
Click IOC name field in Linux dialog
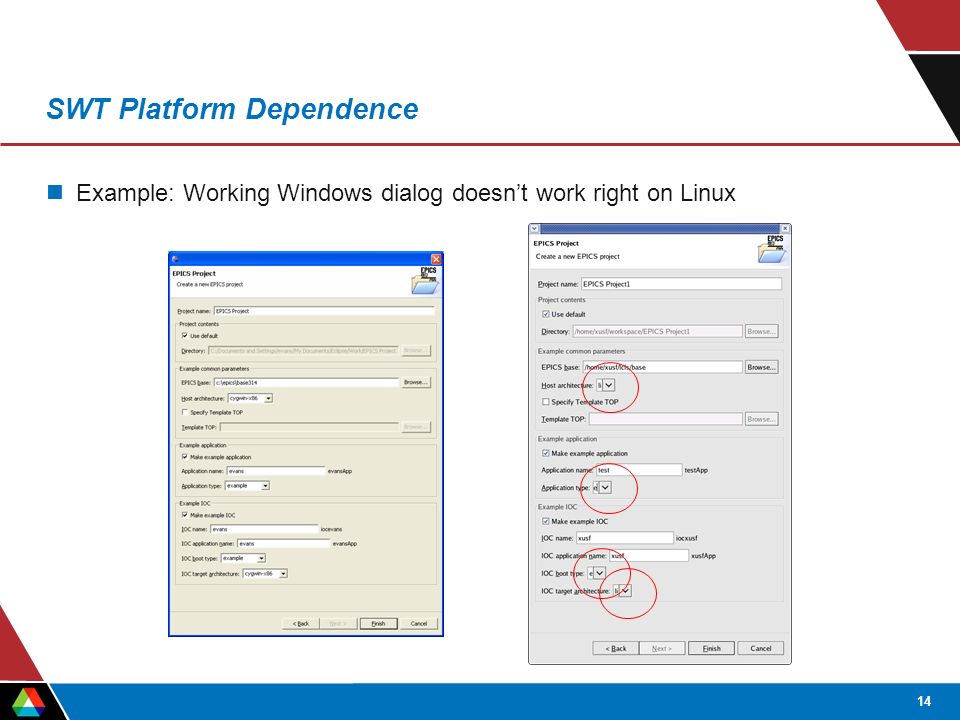coord(624,538)
